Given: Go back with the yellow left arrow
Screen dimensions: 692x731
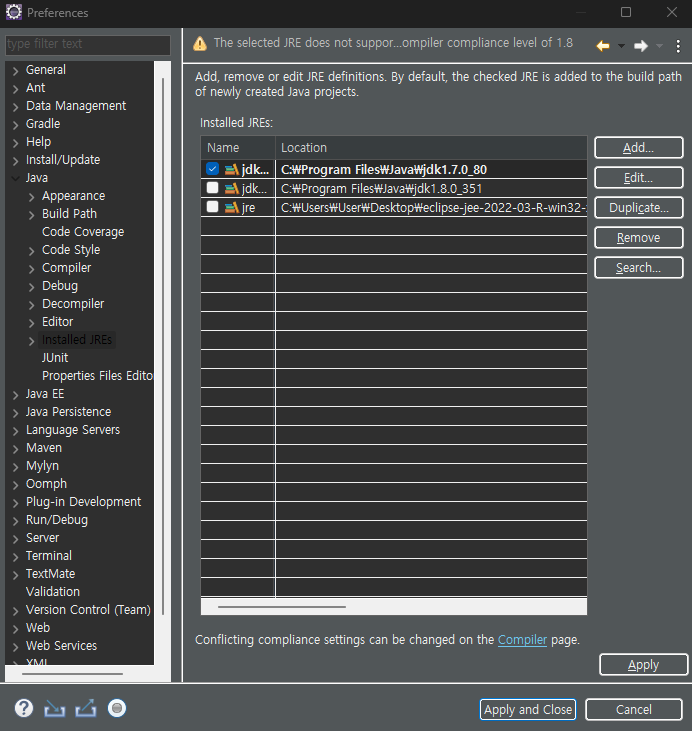Looking at the screenshot, I should tap(603, 46).
